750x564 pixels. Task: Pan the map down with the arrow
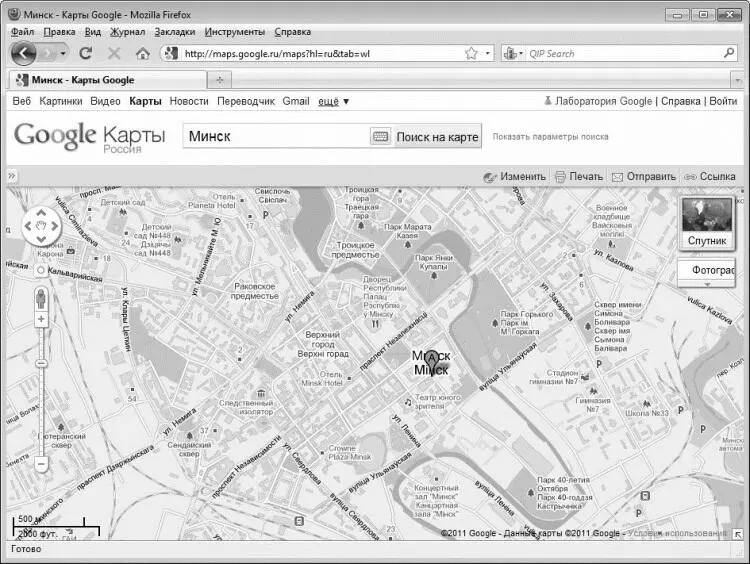(x=41, y=239)
